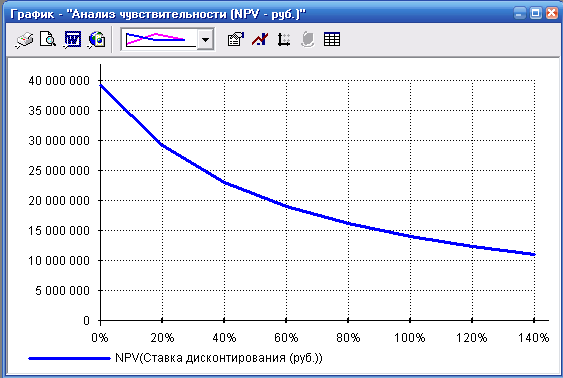The height and width of the screenshot is (378, 563).
Task: Click the greyed-out 3D shape icon
Action: point(308,39)
